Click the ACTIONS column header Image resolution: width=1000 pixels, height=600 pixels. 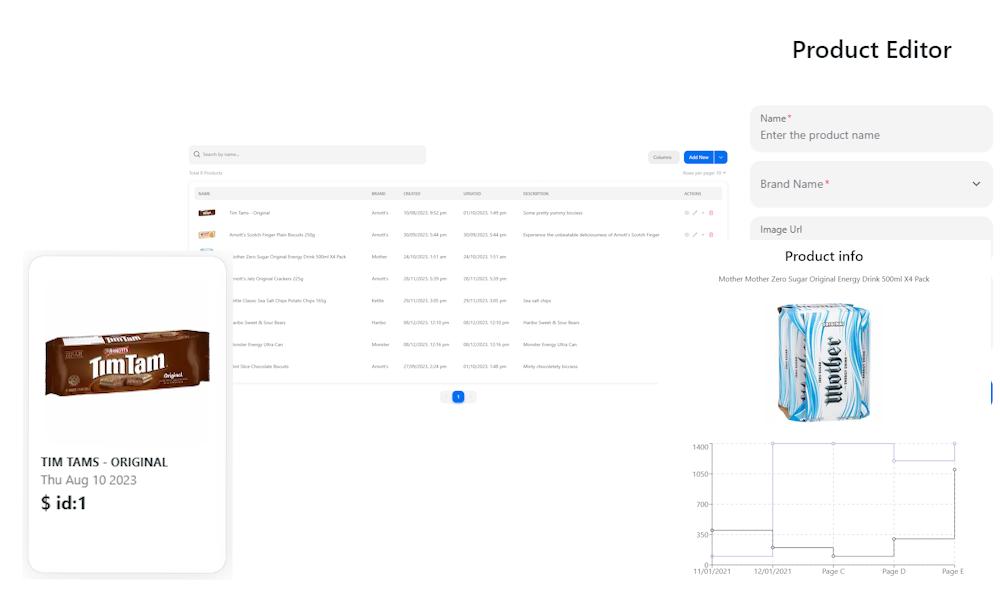pyautogui.click(x=693, y=194)
